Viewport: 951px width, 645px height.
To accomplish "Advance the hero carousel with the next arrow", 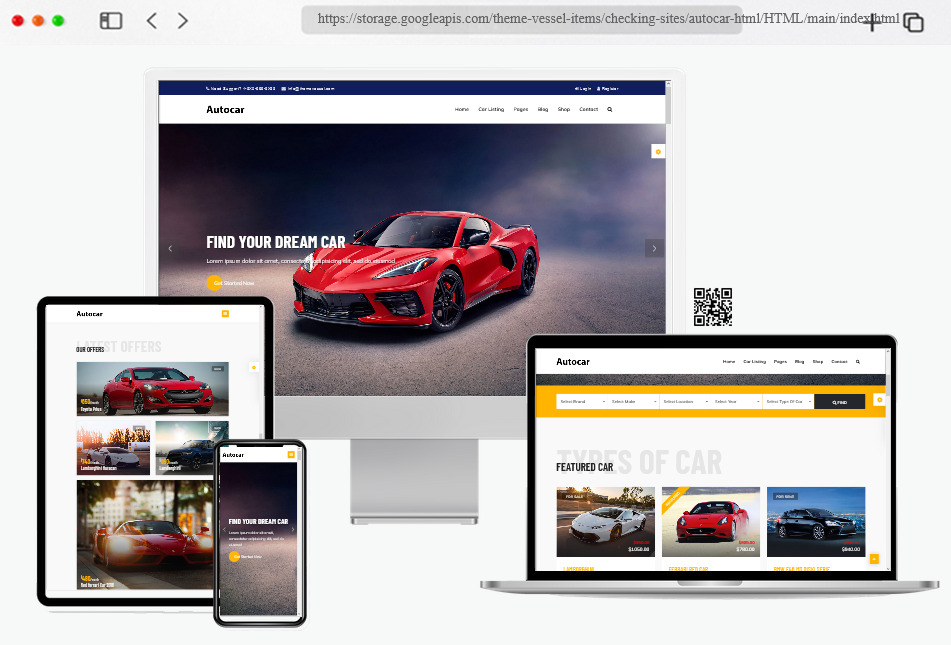I will point(655,247).
